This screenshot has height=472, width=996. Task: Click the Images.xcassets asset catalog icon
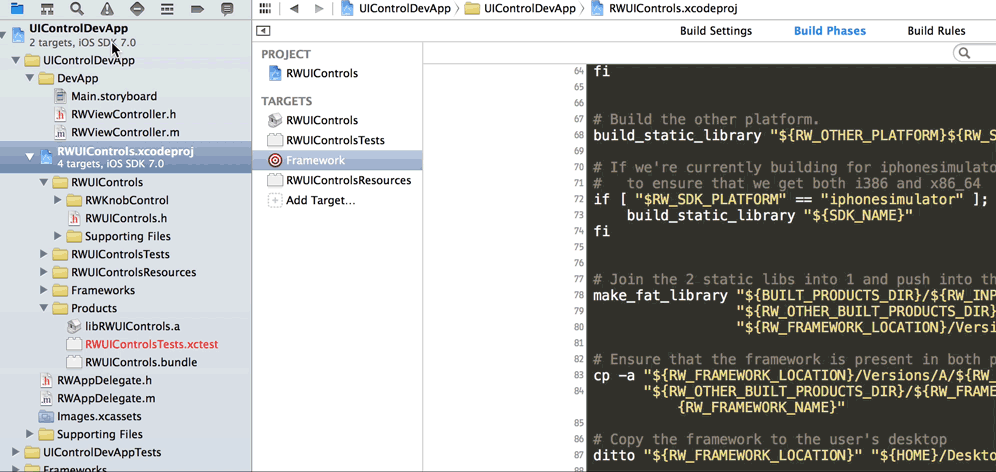[x=46, y=417]
